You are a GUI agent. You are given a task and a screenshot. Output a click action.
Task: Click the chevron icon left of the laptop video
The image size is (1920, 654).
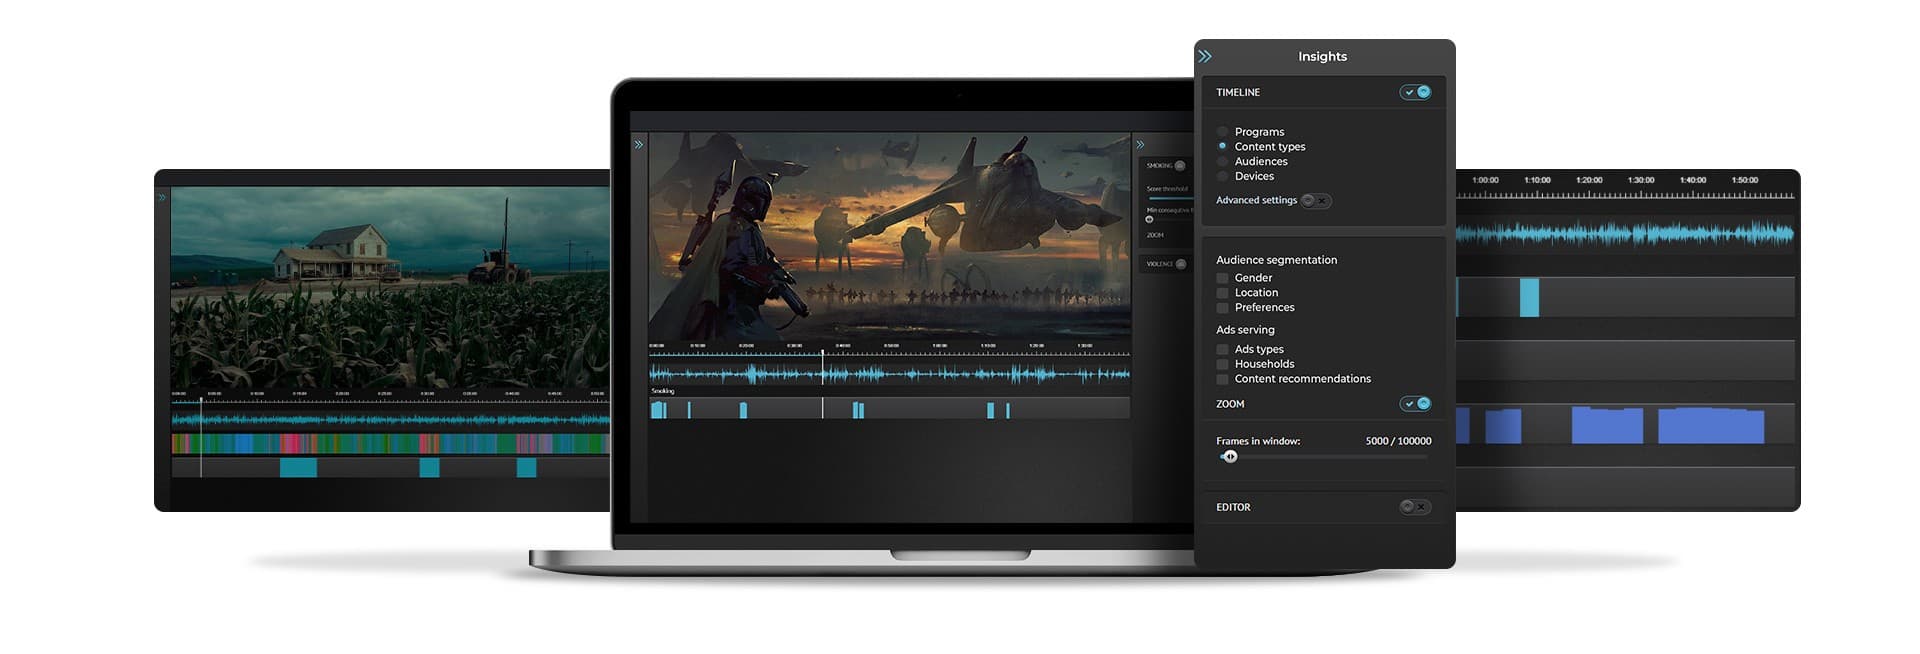(639, 145)
